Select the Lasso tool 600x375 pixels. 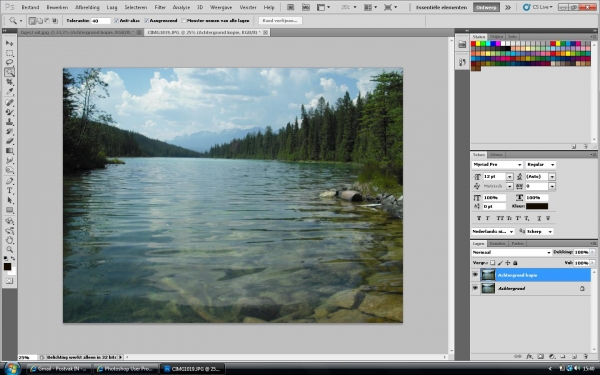(x=10, y=62)
